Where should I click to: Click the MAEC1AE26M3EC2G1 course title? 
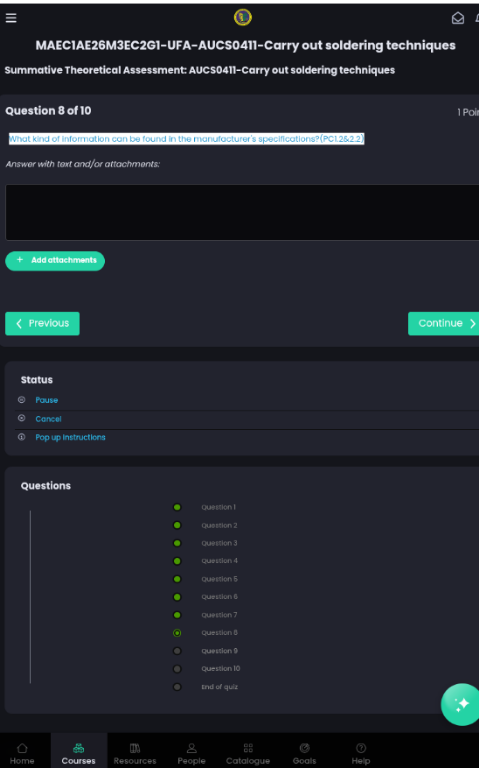tap(245, 46)
